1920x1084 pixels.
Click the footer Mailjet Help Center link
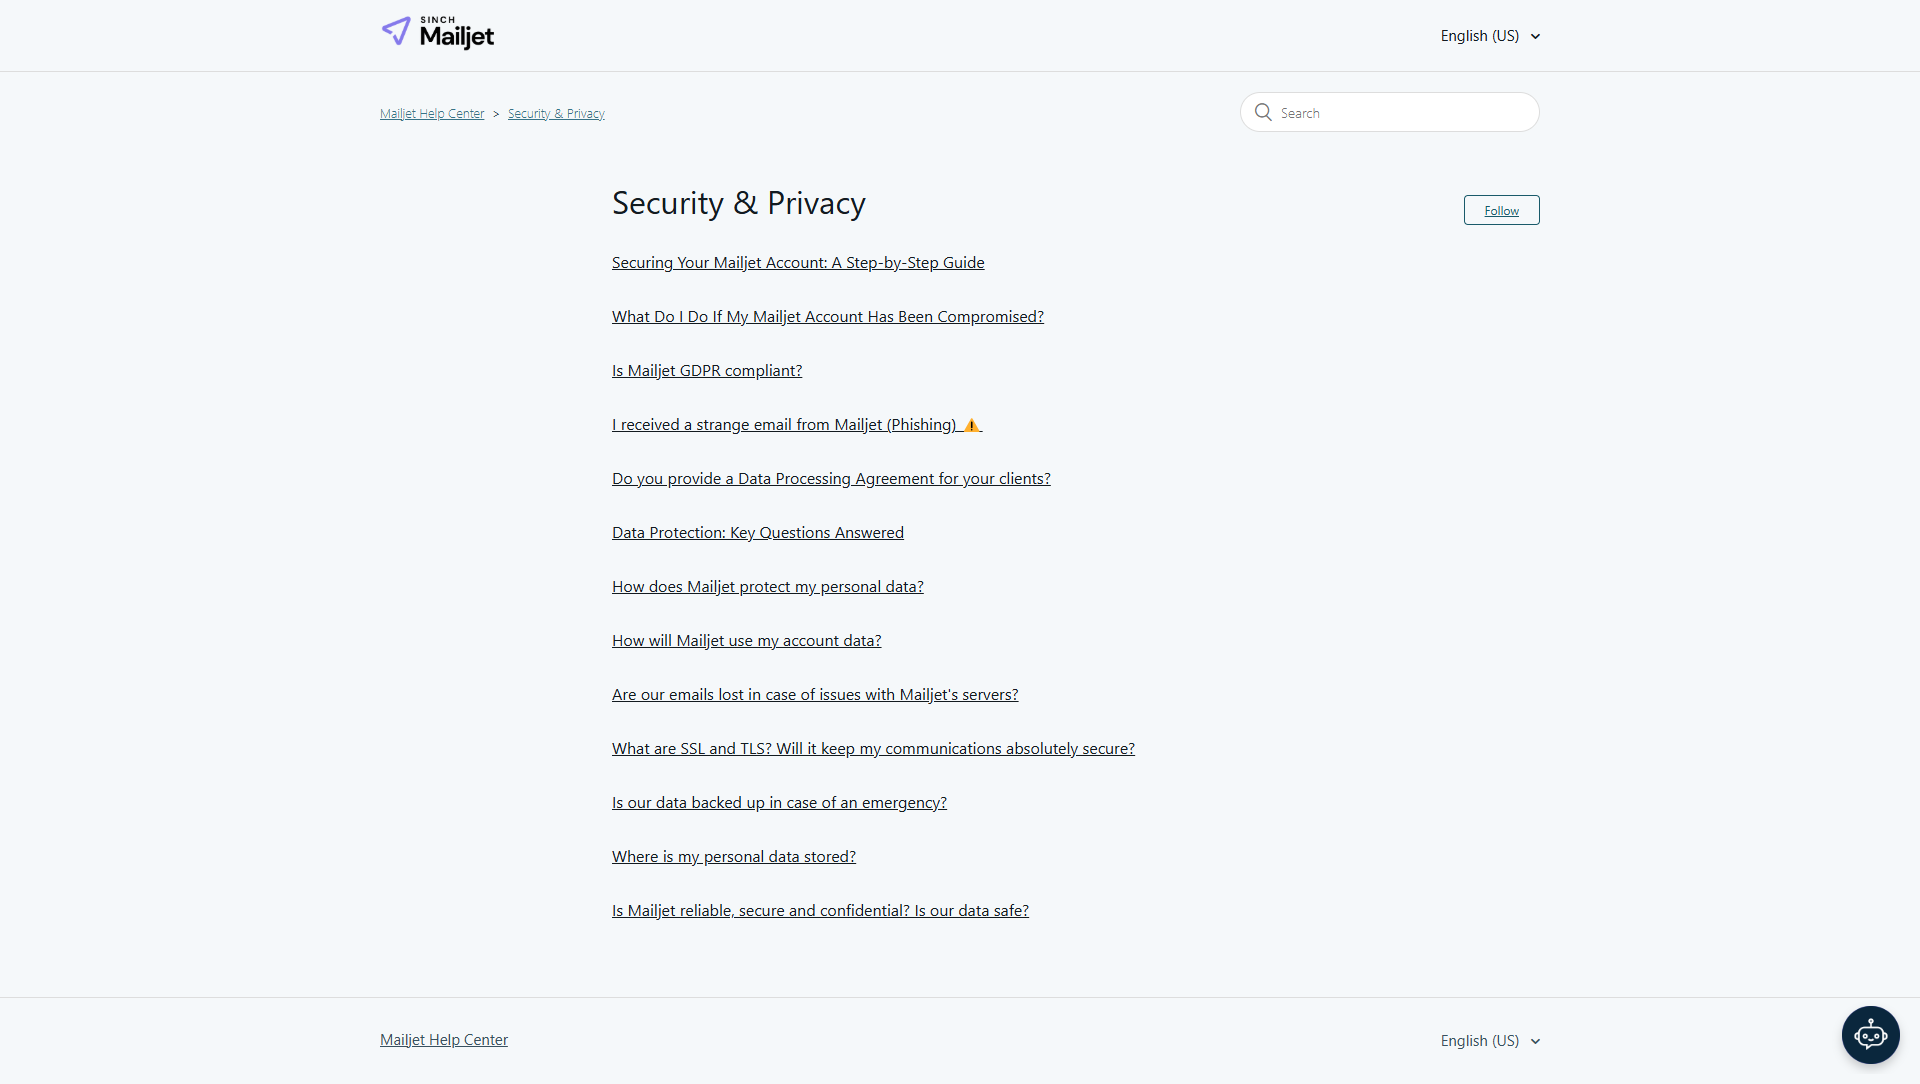point(444,1040)
